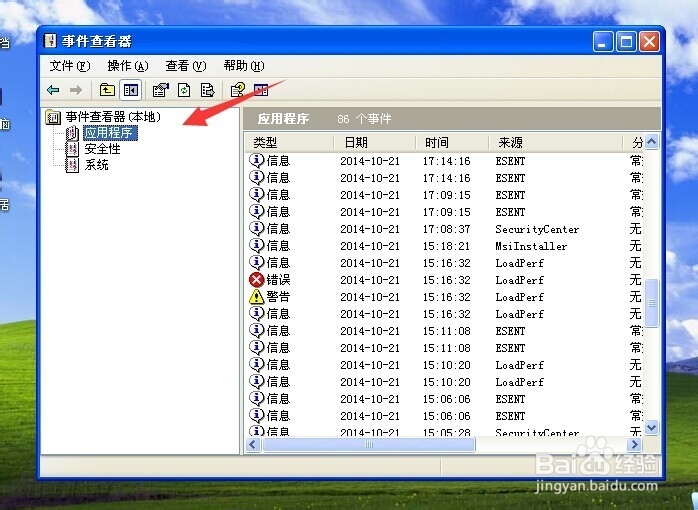Screen dimensions: 698x510
Task: Select the 事件查看器(本地) root node
Action: tap(113, 117)
